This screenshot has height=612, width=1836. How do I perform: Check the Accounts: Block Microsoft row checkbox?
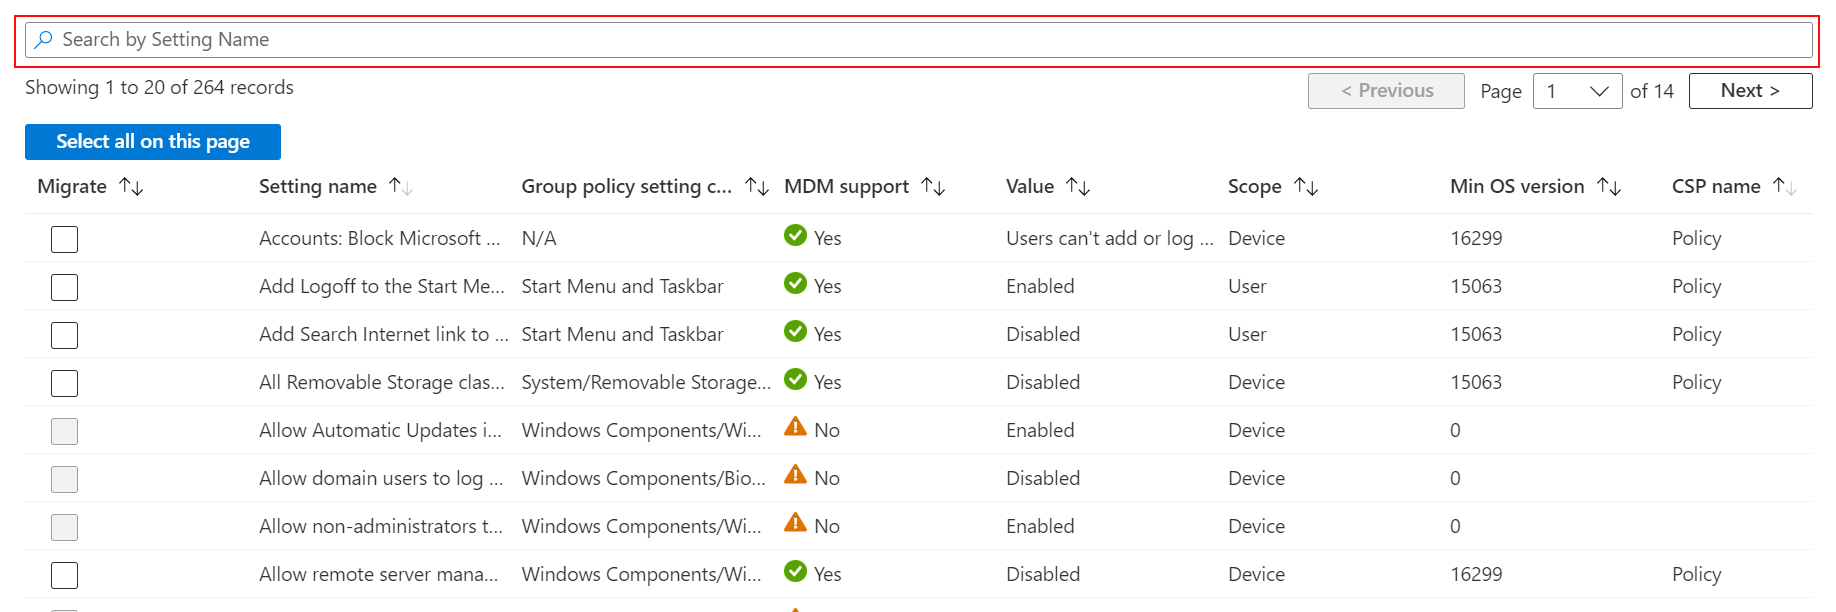tap(65, 239)
